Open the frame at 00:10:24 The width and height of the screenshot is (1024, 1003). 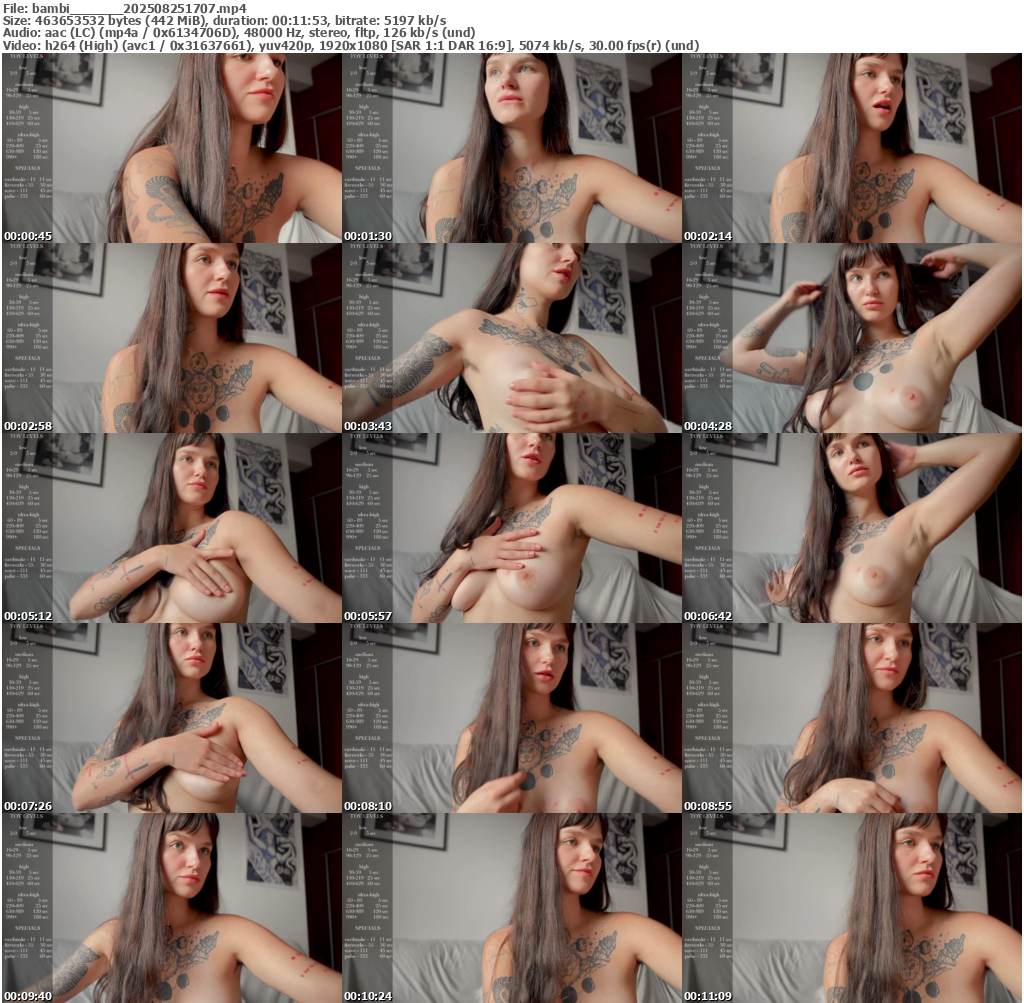[x=511, y=908]
